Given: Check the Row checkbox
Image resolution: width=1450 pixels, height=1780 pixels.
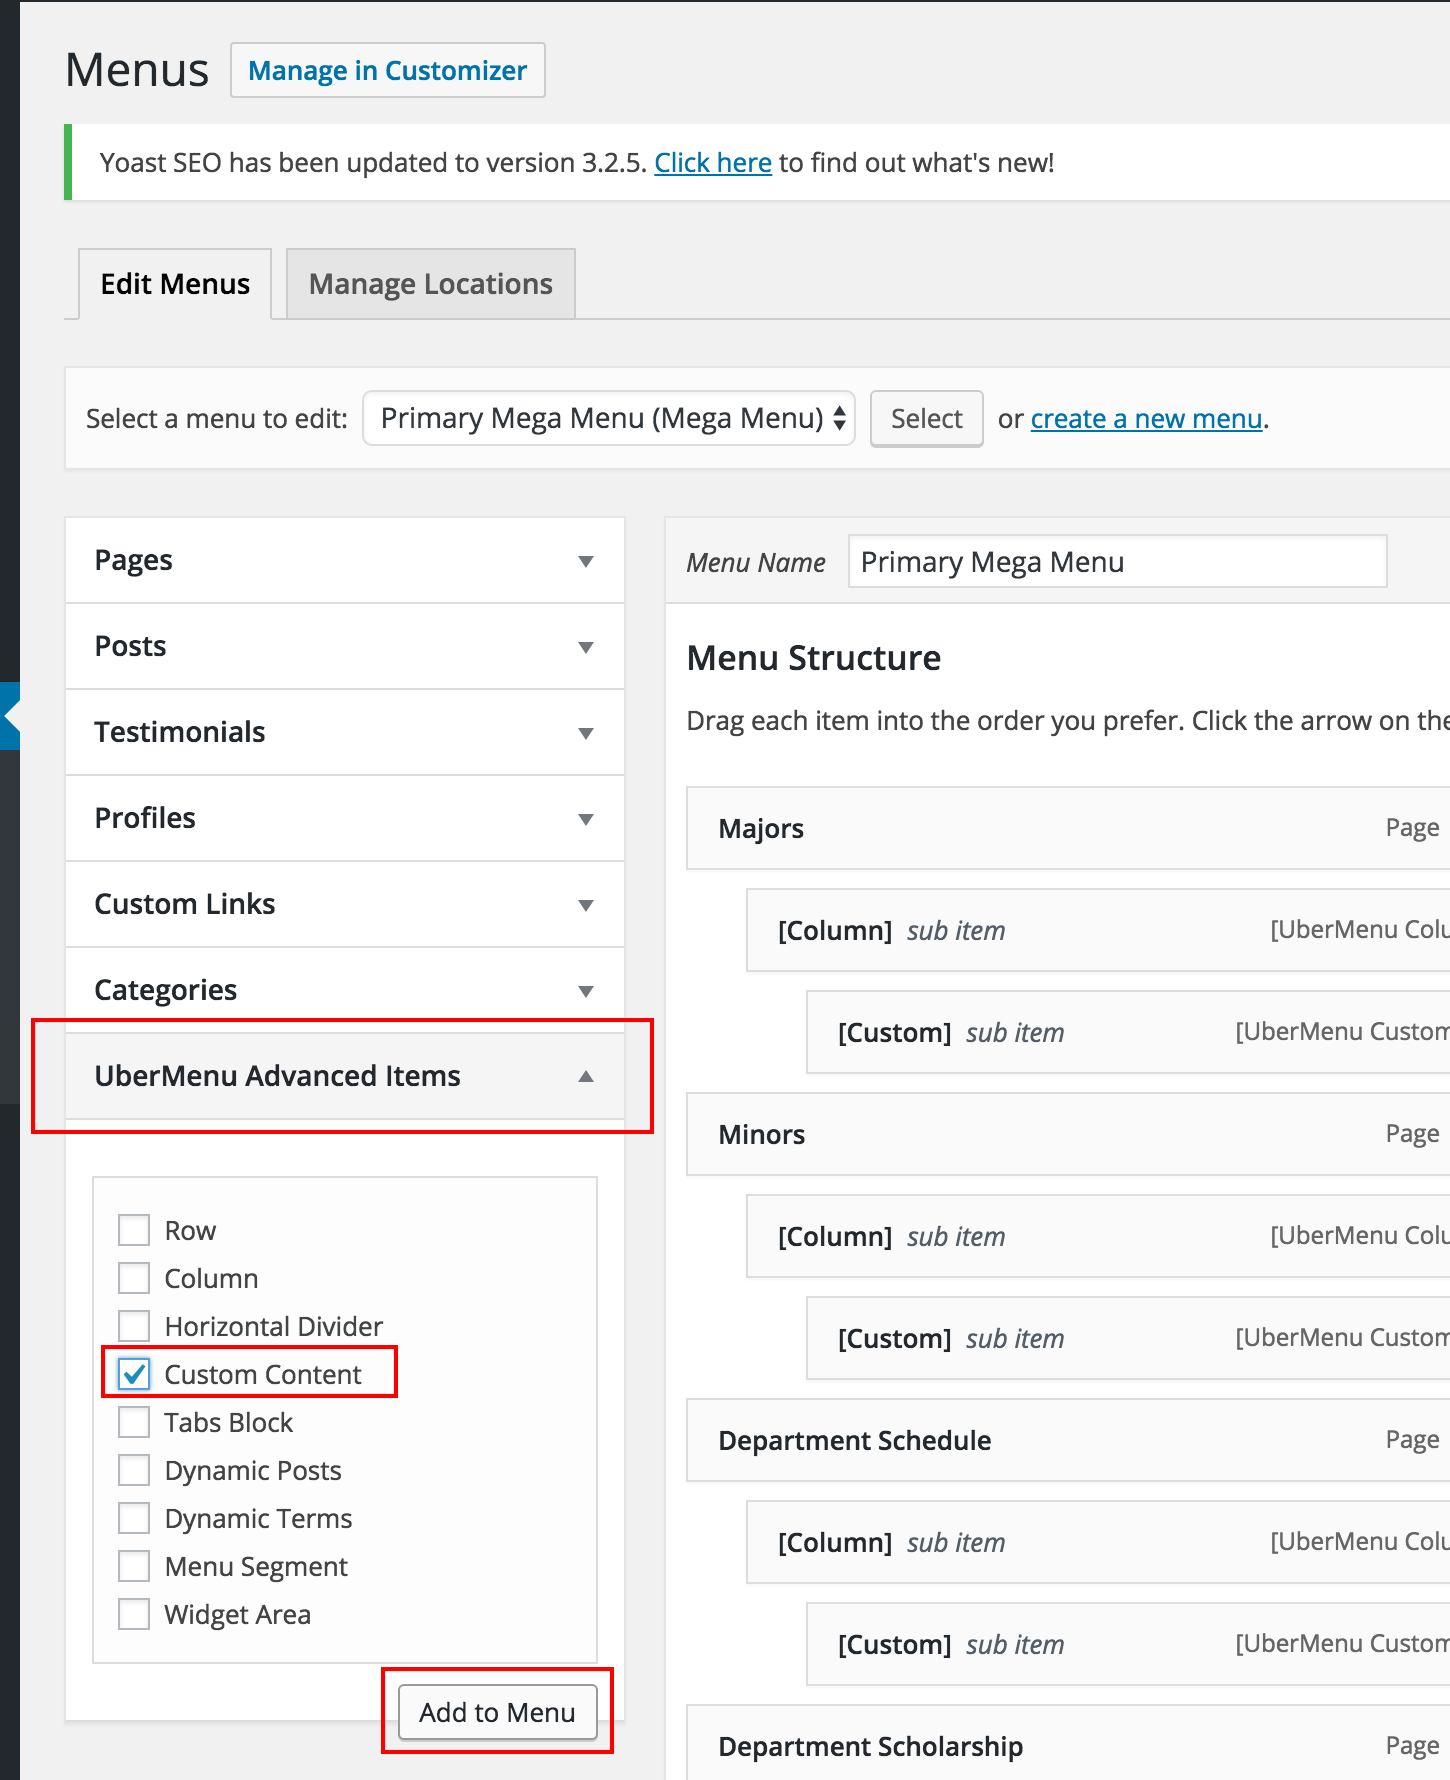Looking at the screenshot, I should 134,1230.
